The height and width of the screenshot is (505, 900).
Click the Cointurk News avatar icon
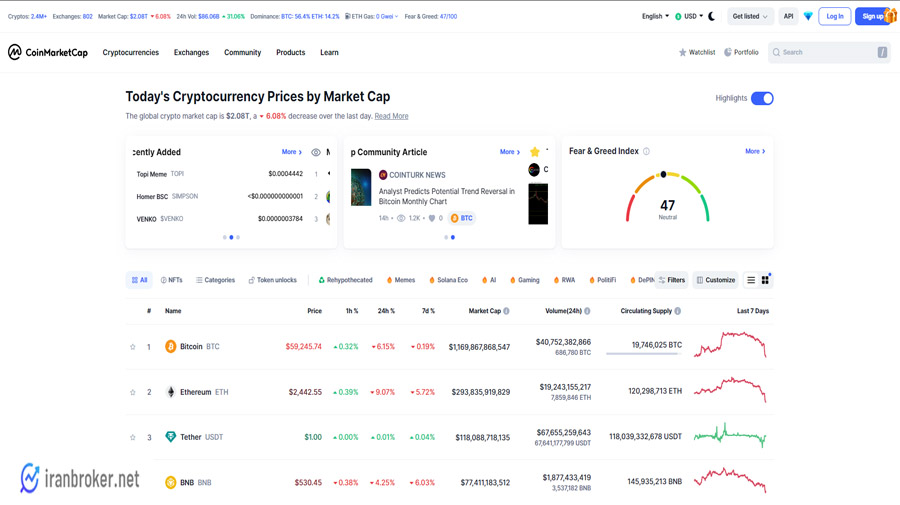coord(383,175)
